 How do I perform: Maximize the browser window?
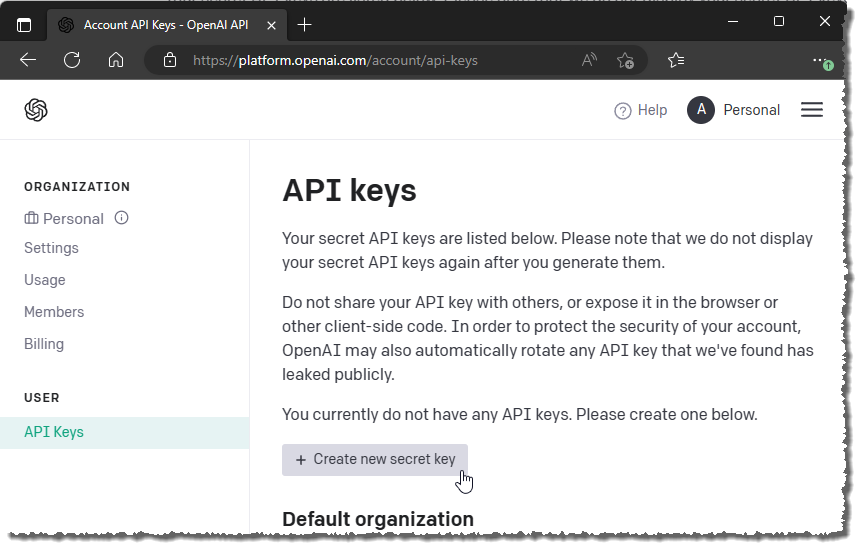[779, 21]
